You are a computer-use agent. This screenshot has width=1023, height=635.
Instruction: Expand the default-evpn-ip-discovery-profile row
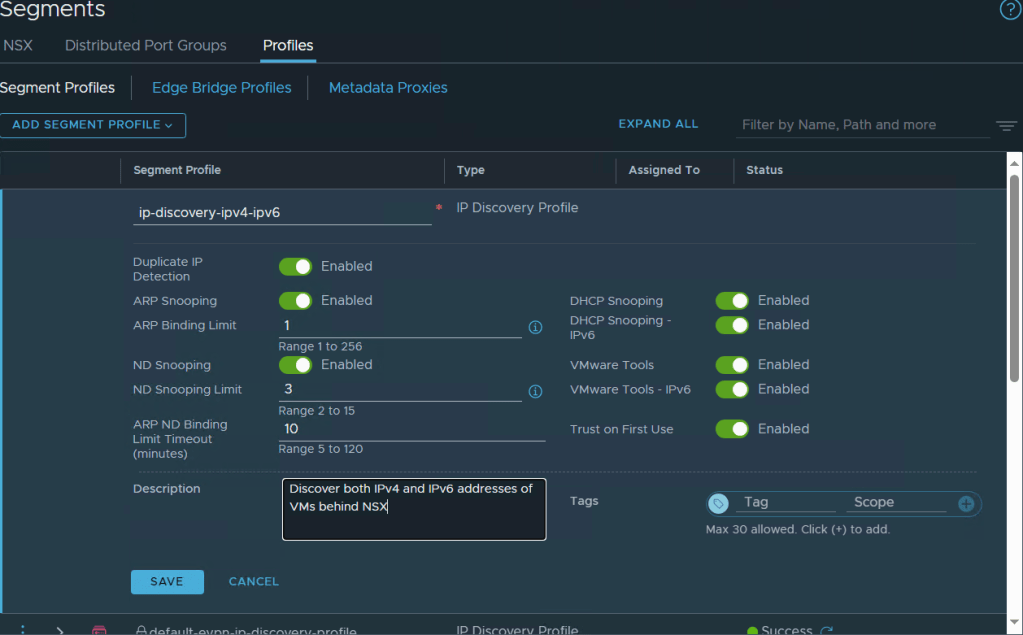coord(60,630)
